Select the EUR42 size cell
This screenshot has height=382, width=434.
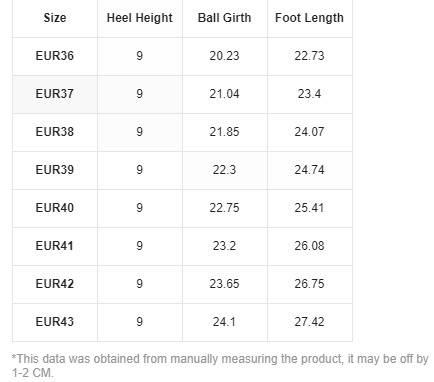[55, 284]
